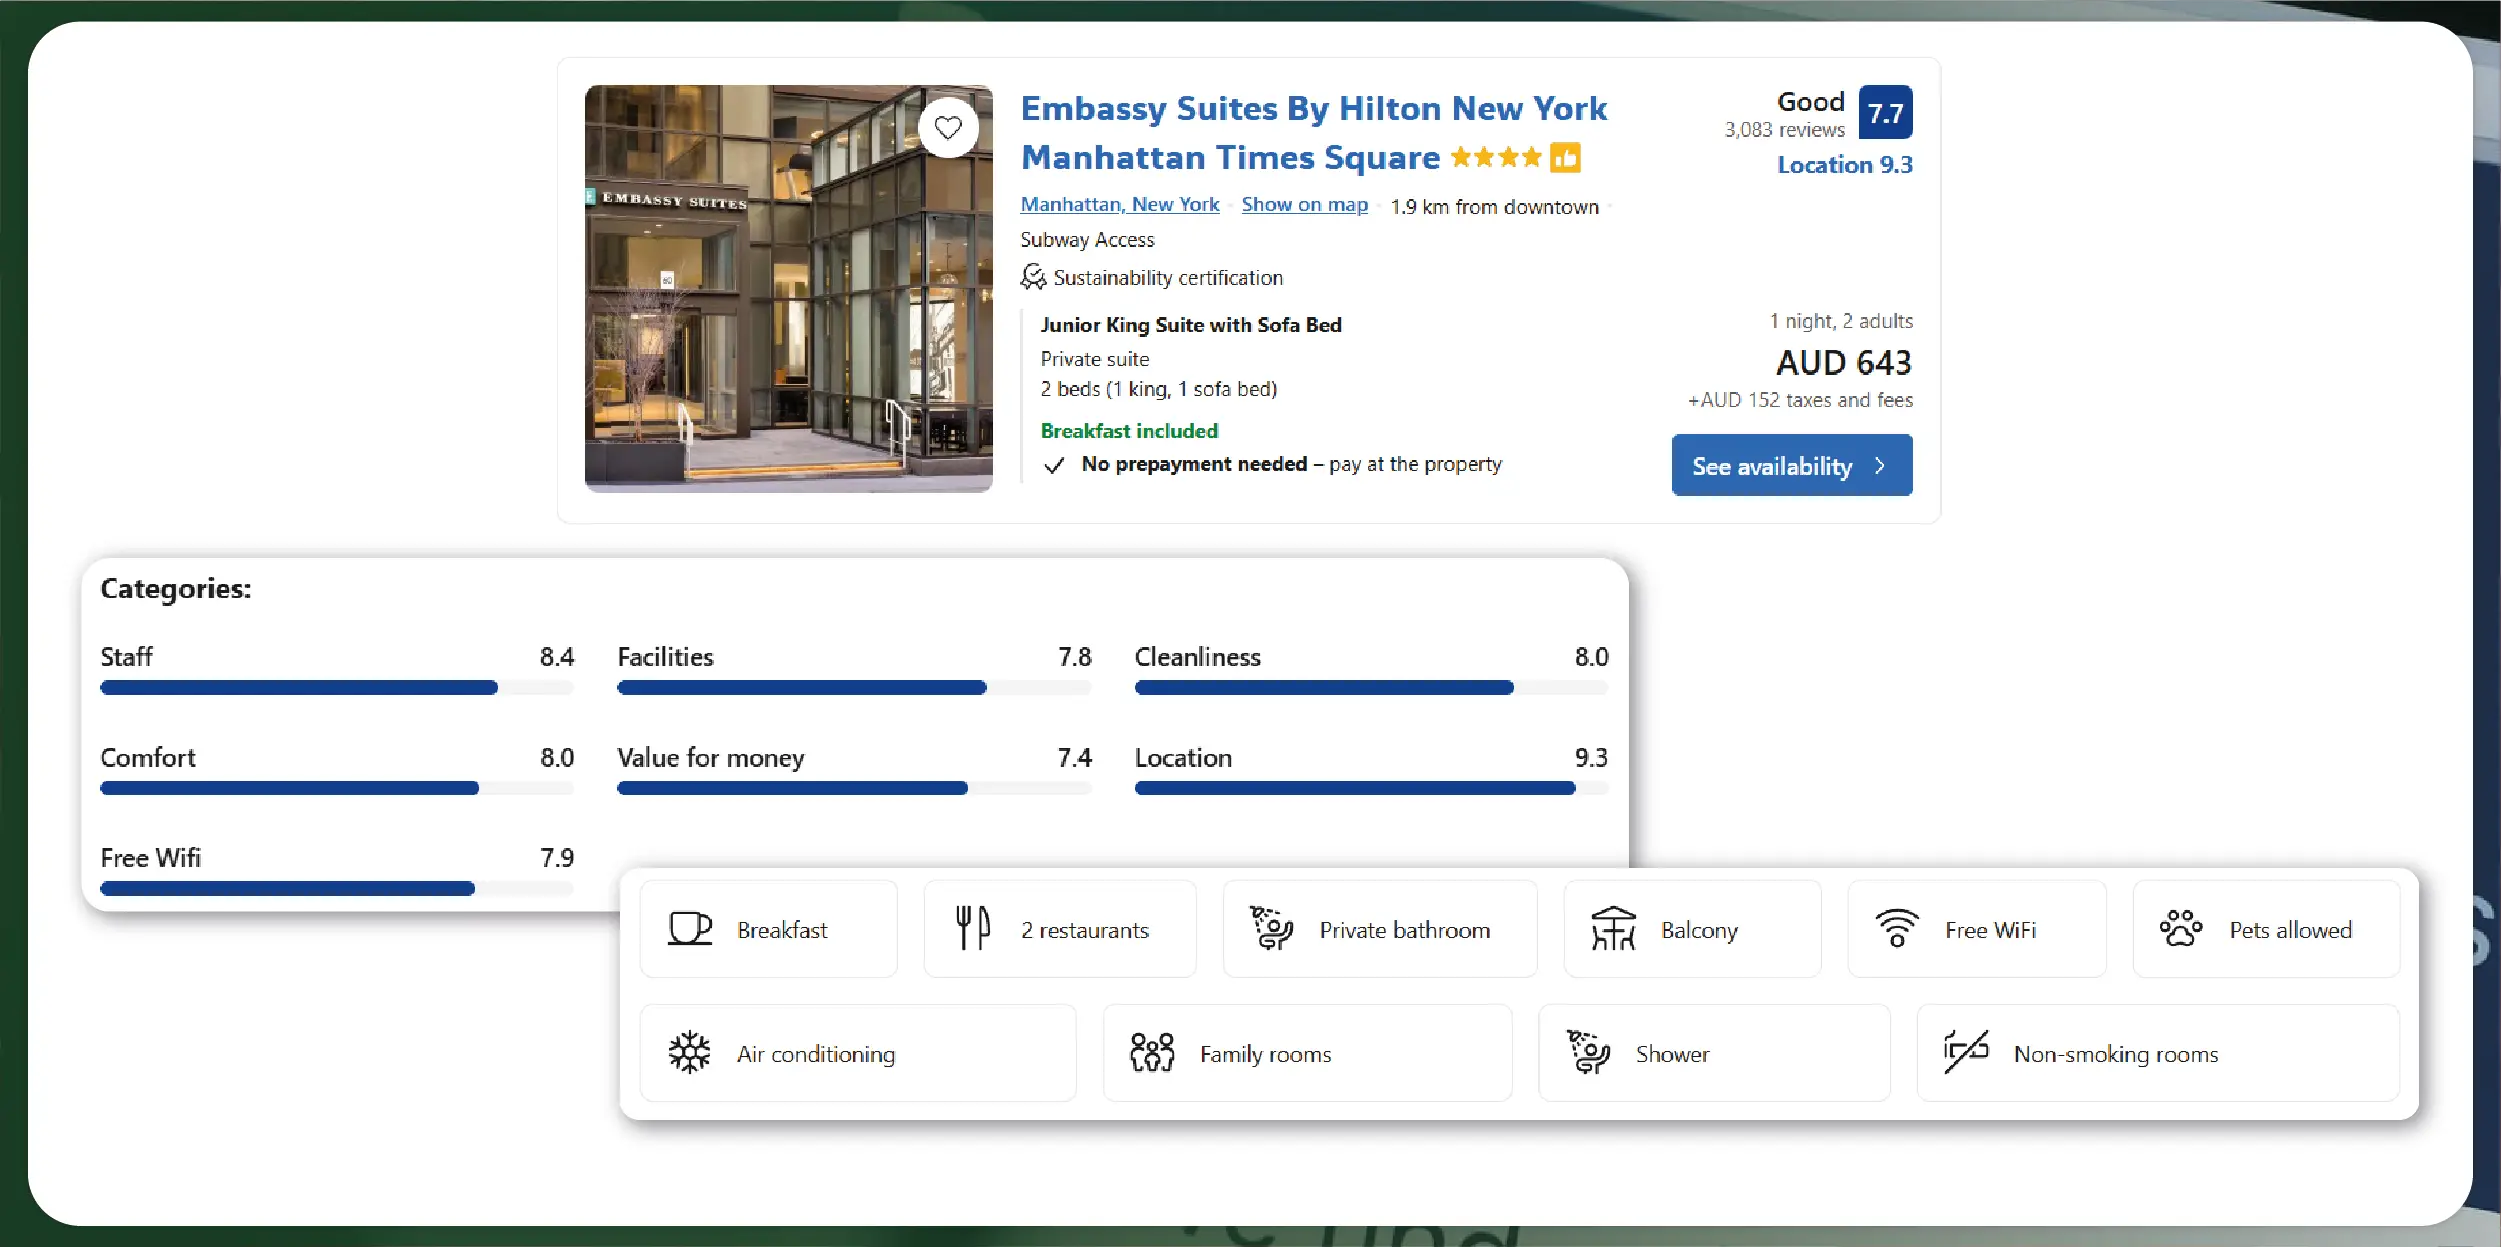Click the Free WiFi signal icon

tap(1897, 929)
